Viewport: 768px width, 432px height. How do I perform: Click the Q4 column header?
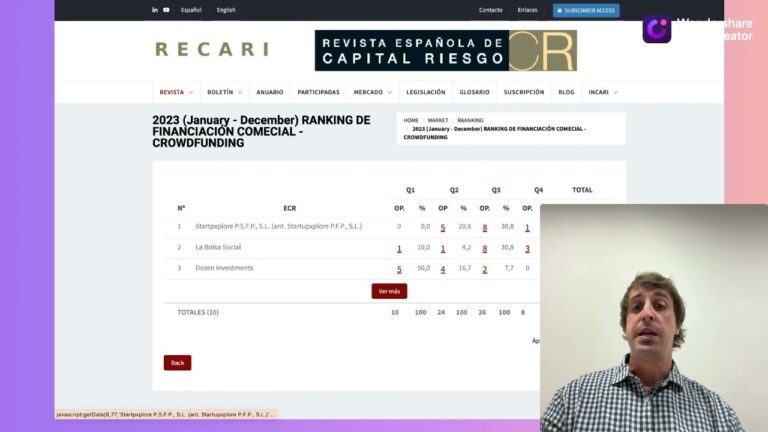539,190
